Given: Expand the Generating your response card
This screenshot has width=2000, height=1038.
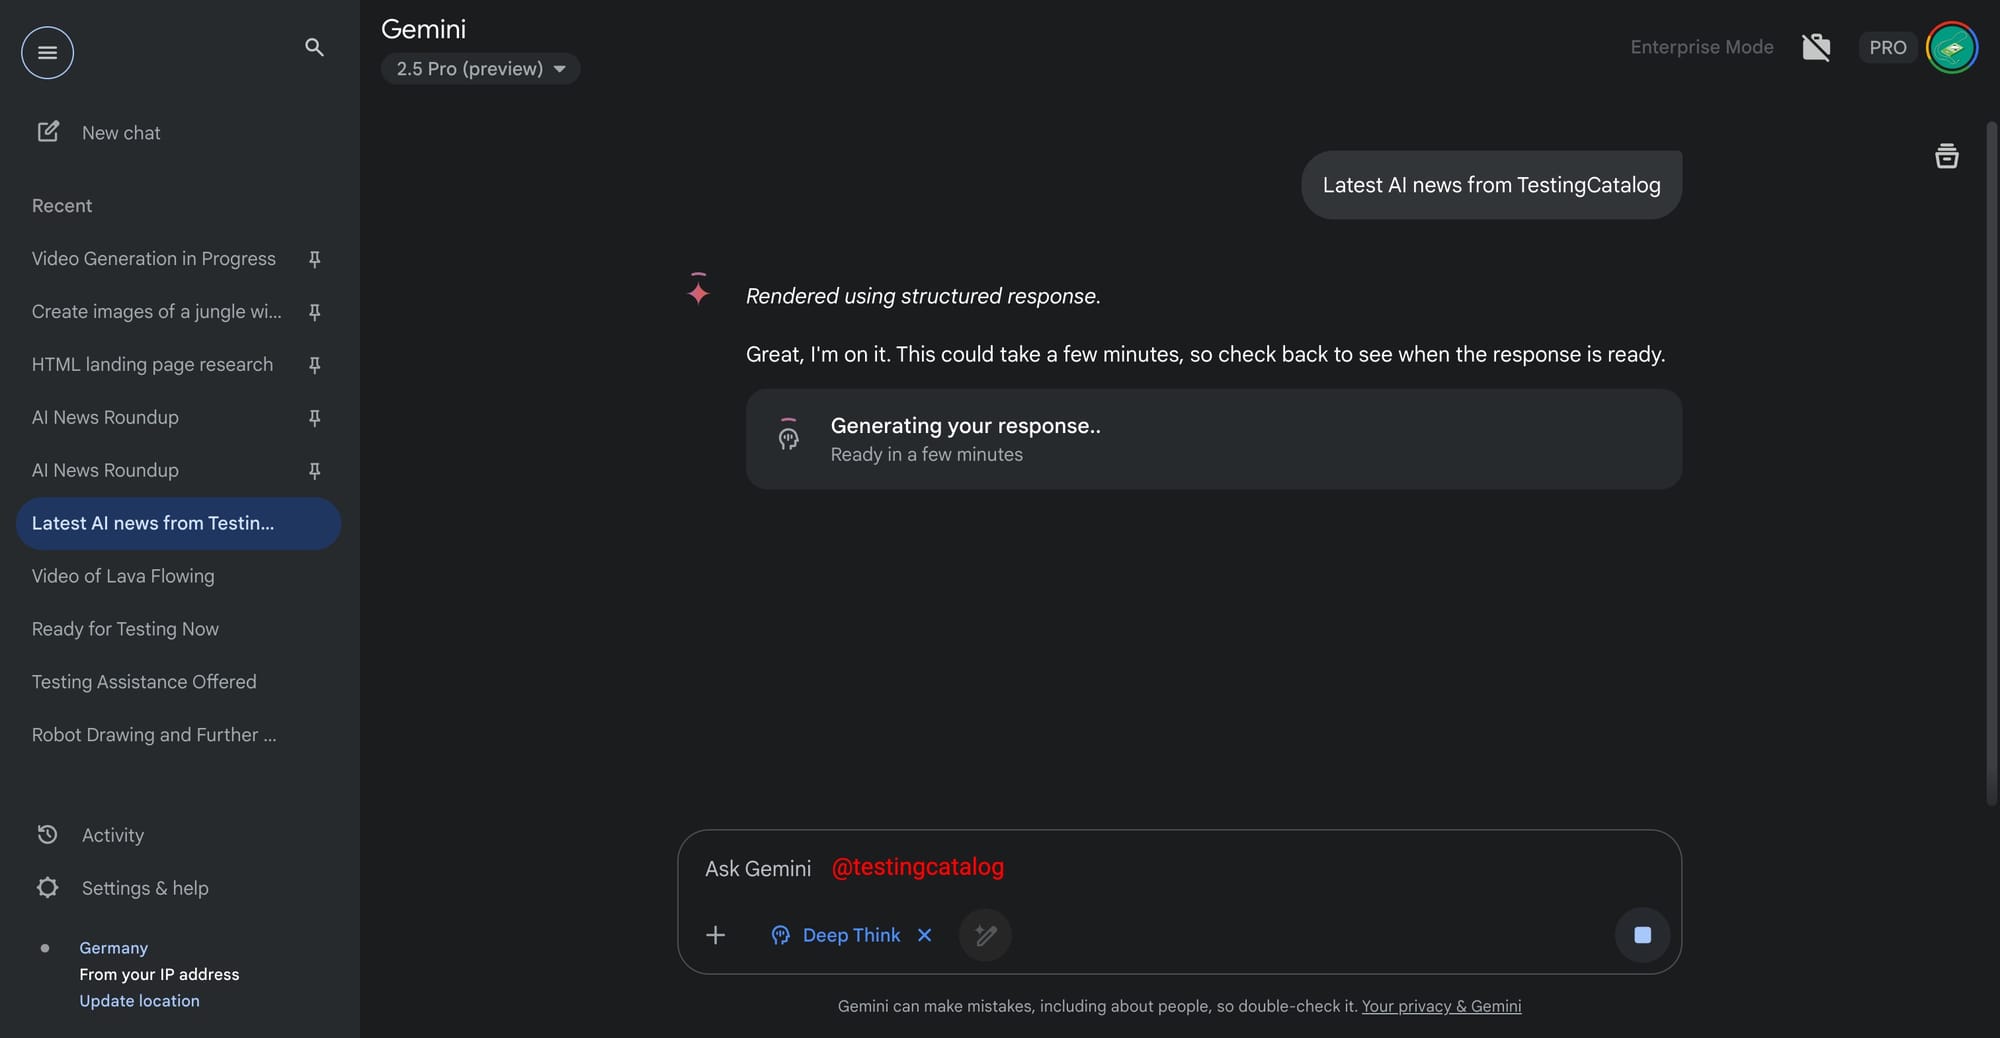Looking at the screenshot, I should tap(1213, 439).
